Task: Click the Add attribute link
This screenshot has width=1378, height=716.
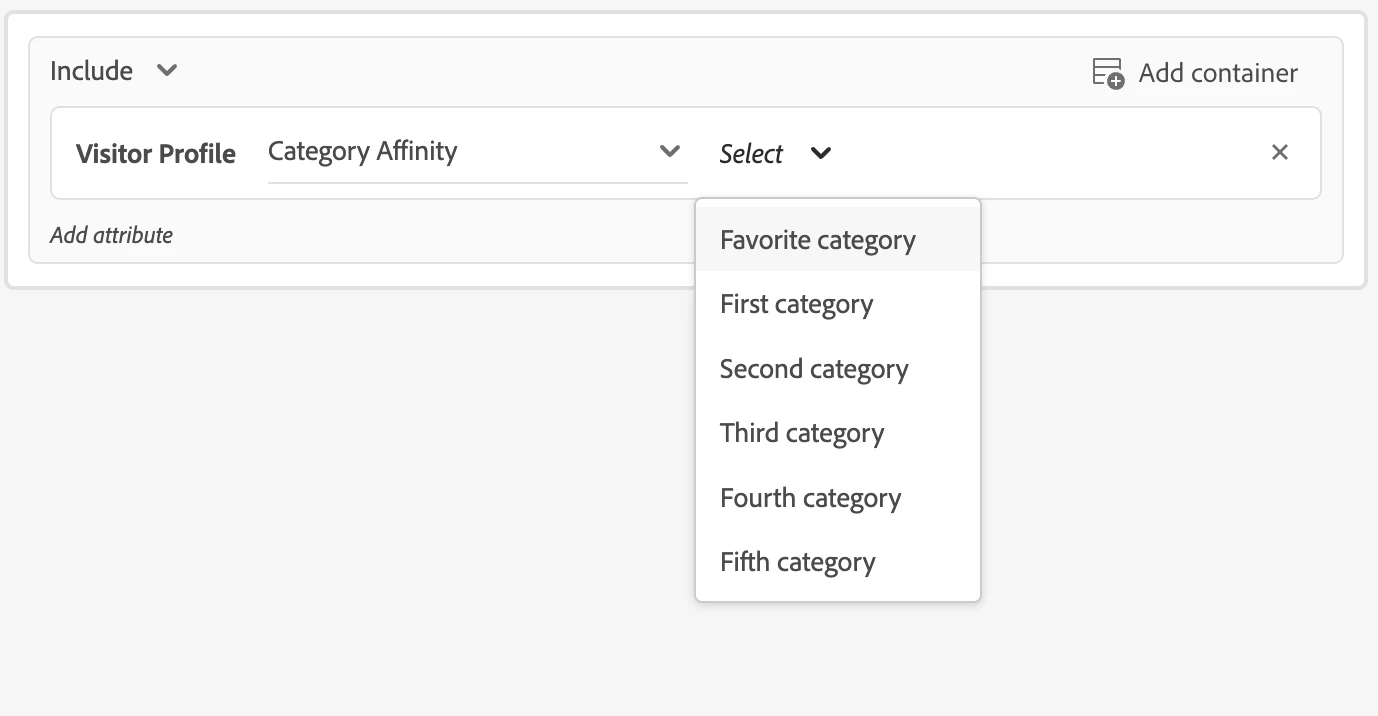Action: [111, 235]
